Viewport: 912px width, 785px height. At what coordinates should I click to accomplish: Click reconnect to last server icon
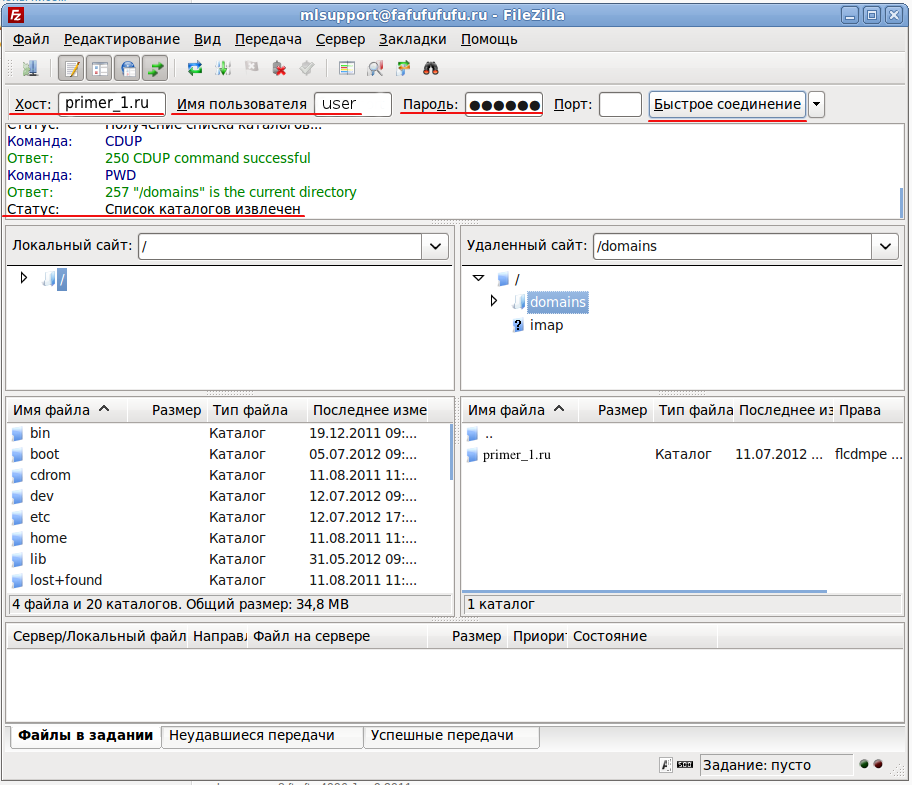pos(307,69)
